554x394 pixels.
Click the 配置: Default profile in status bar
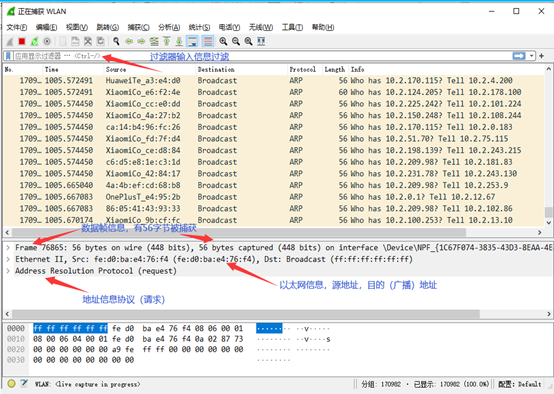[520, 384]
